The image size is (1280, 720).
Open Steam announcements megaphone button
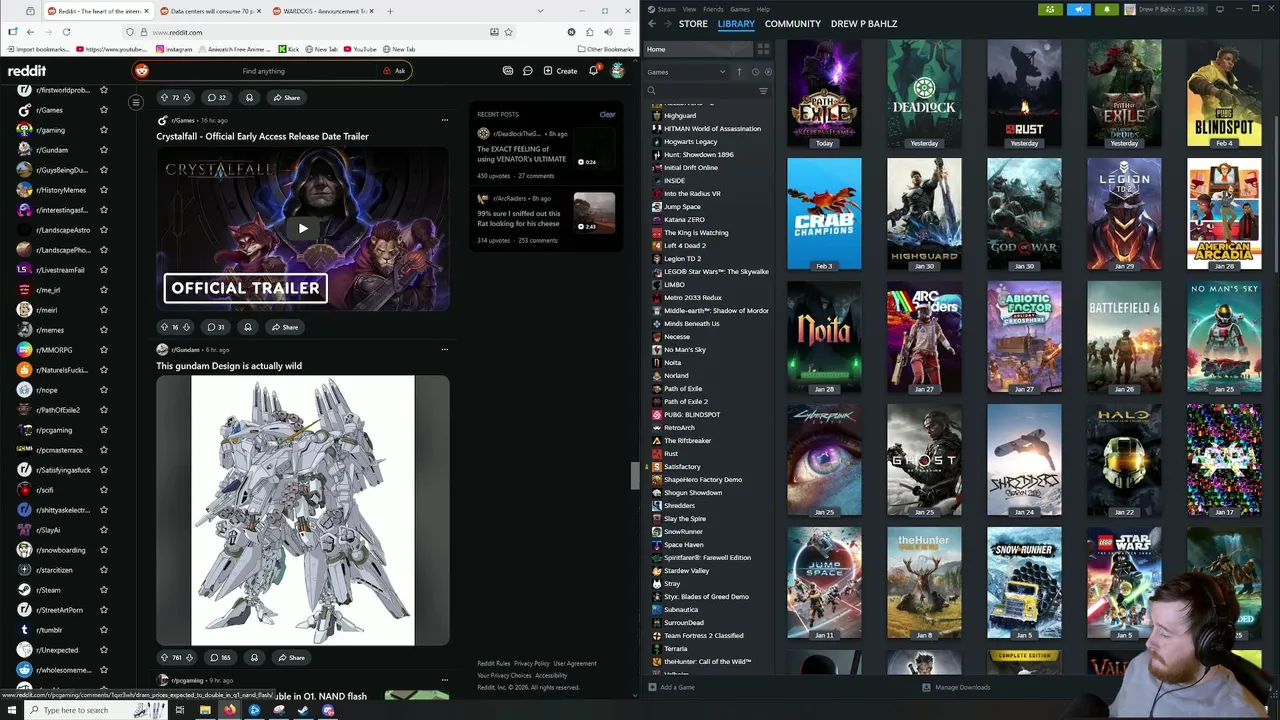click(x=1079, y=9)
